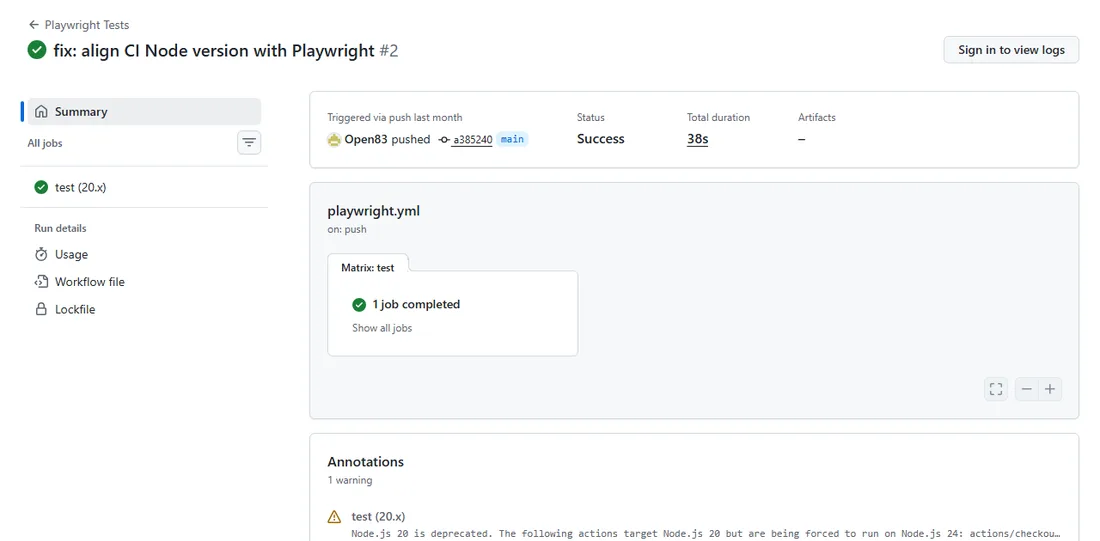Click the 38s total duration link
This screenshot has width=1100, height=541.
697,139
